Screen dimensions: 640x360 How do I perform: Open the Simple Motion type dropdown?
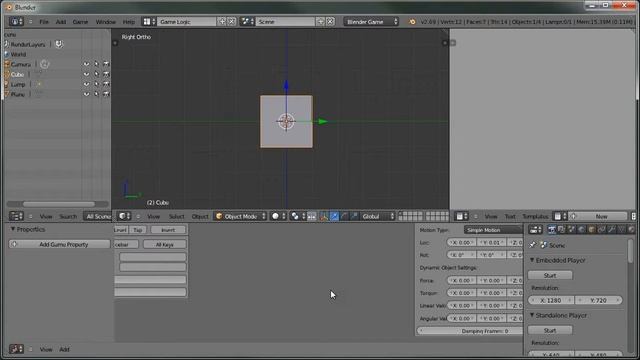[493, 230]
